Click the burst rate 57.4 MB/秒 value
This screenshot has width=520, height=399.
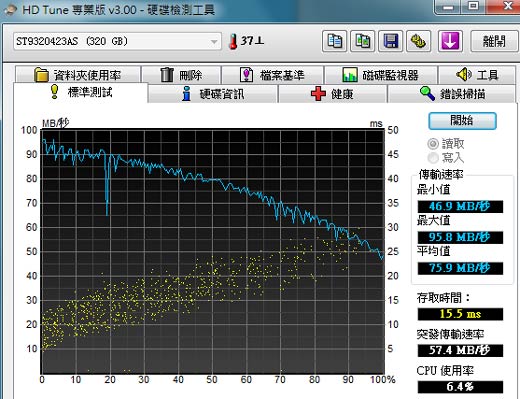point(460,350)
